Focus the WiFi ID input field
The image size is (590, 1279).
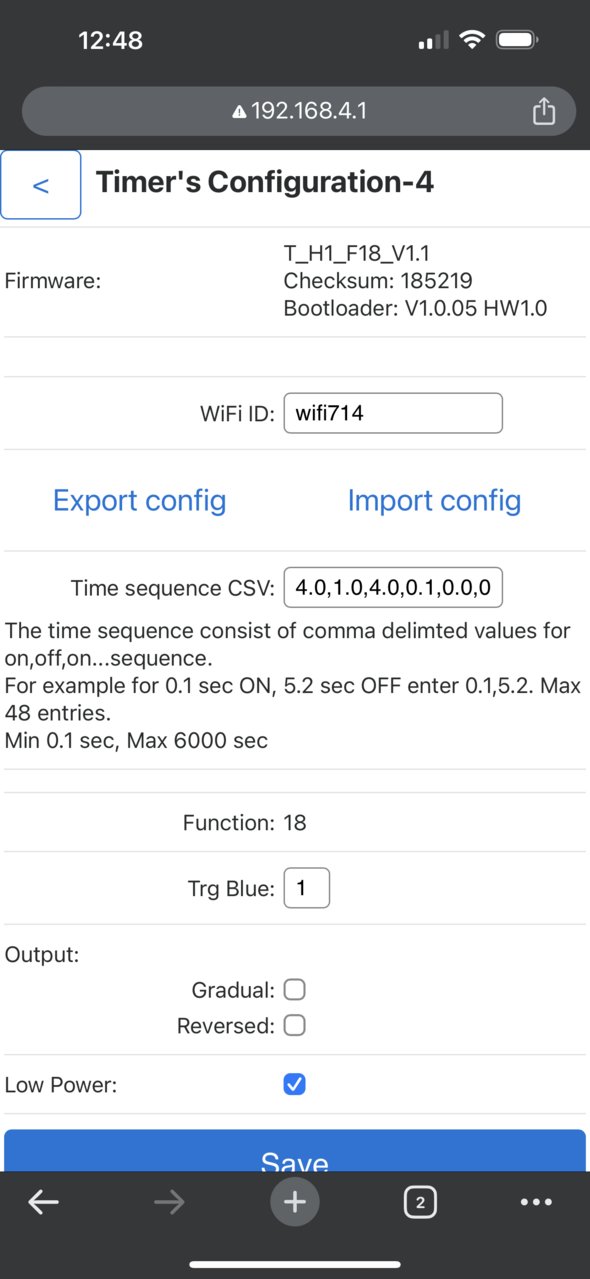(393, 413)
